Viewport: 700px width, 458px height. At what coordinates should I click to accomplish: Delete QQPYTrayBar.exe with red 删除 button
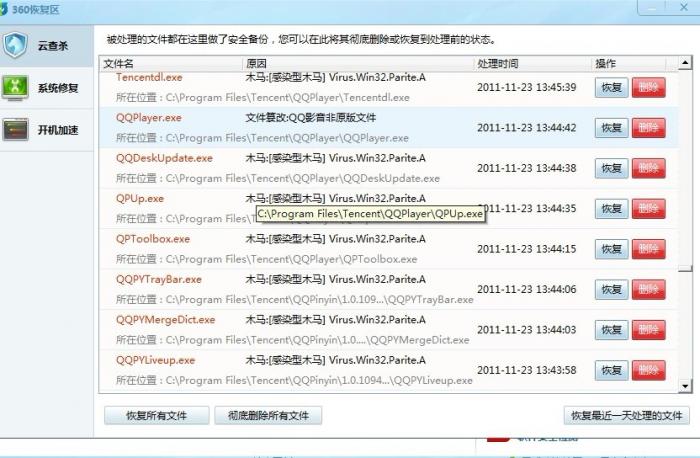click(x=648, y=290)
